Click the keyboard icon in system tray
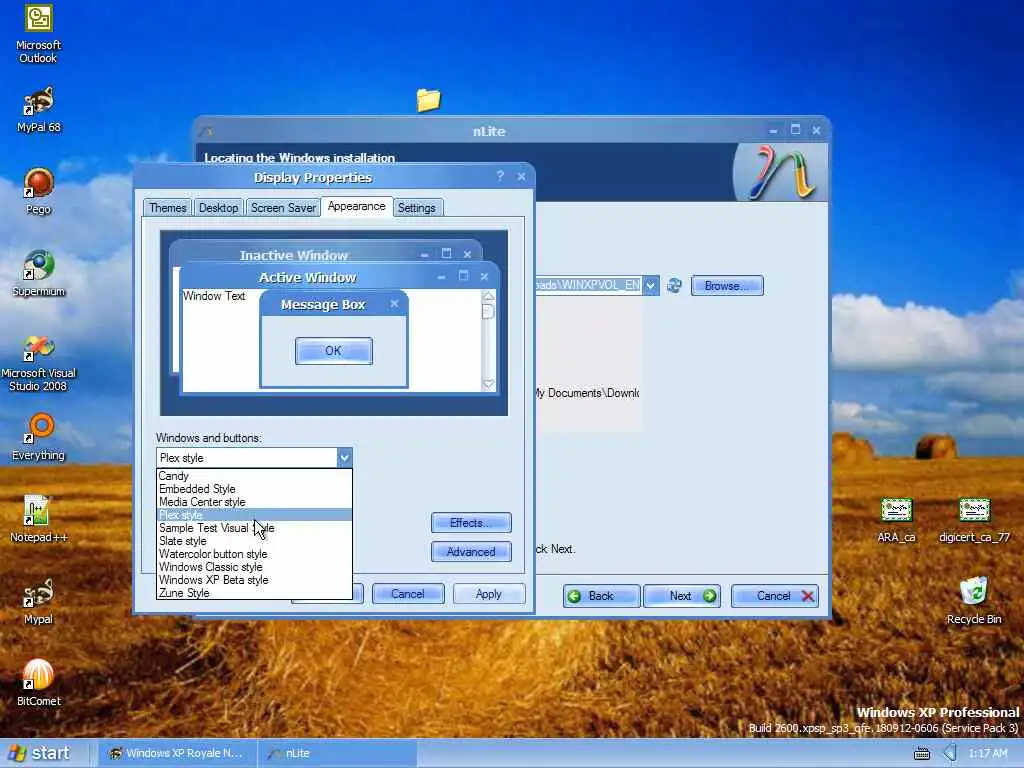Screen dimensions: 1024x768 click(x=921, y=754)
